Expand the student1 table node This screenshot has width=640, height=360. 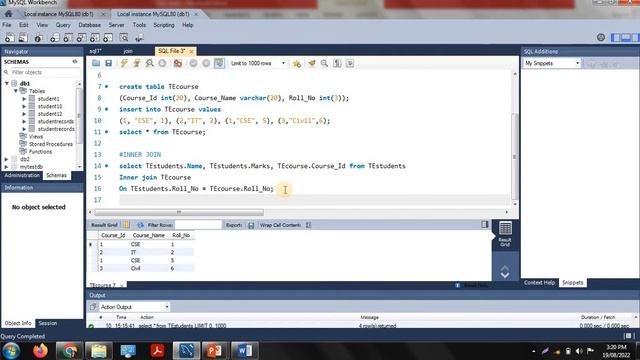click(24, 99)
